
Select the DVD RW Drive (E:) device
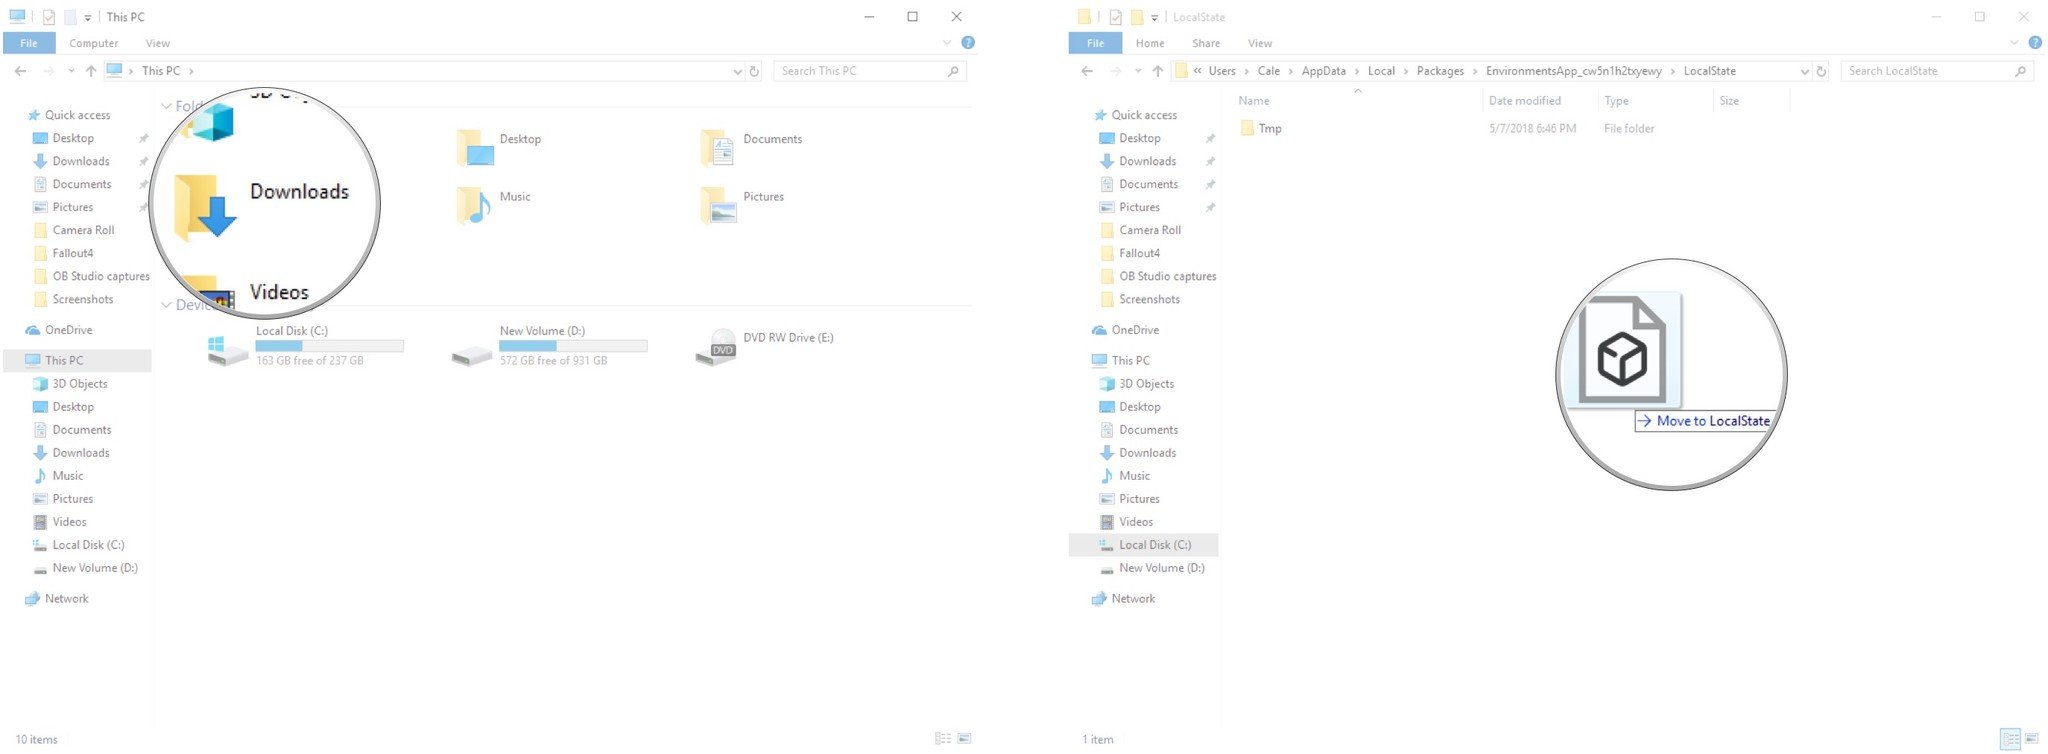[765, 346]
